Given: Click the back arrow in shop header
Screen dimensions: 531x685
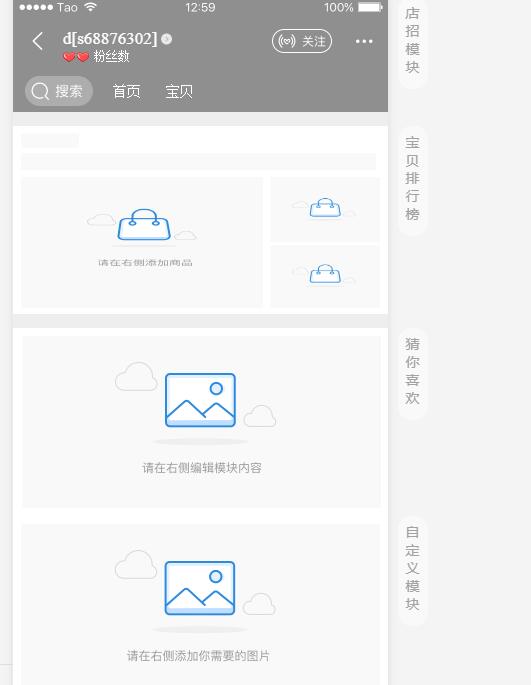Looking at the screenshot, I should tap(38, 42).
